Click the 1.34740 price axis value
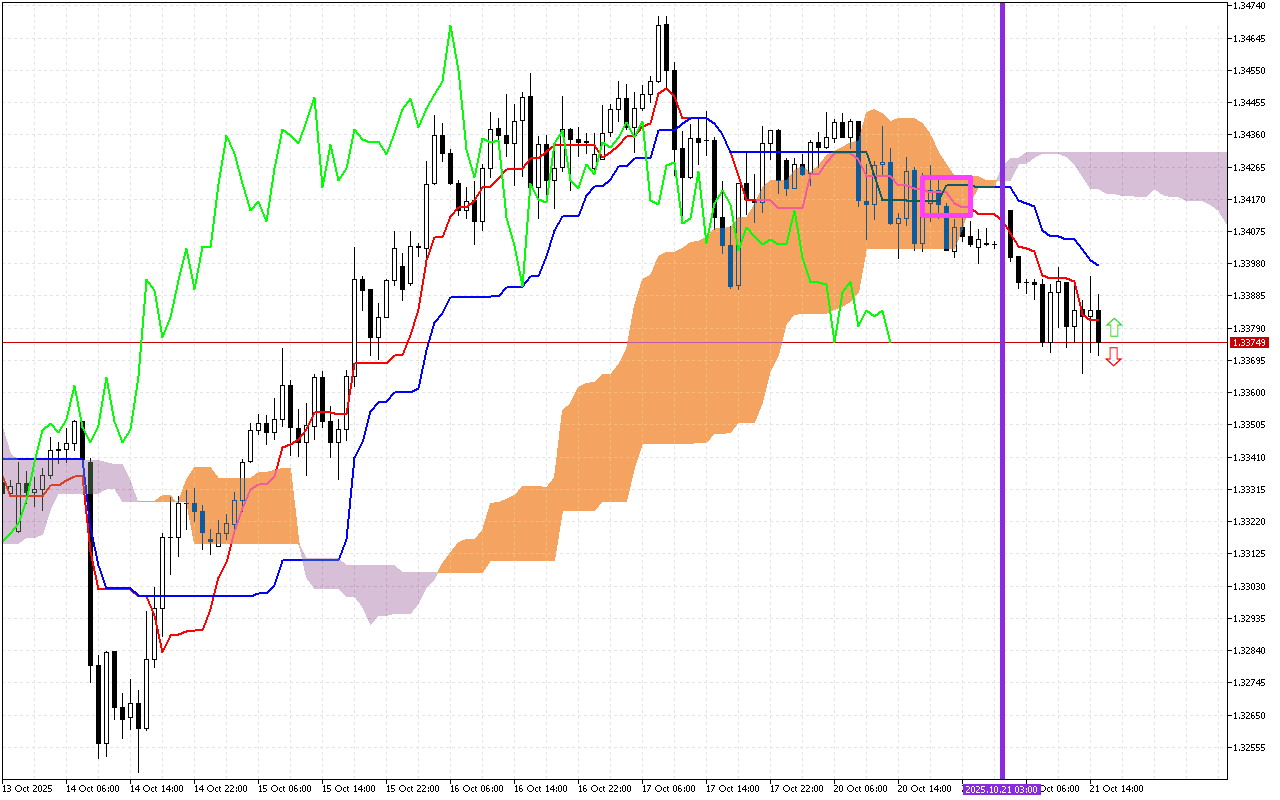1280x800 pixels. (x=1248, y=8)
